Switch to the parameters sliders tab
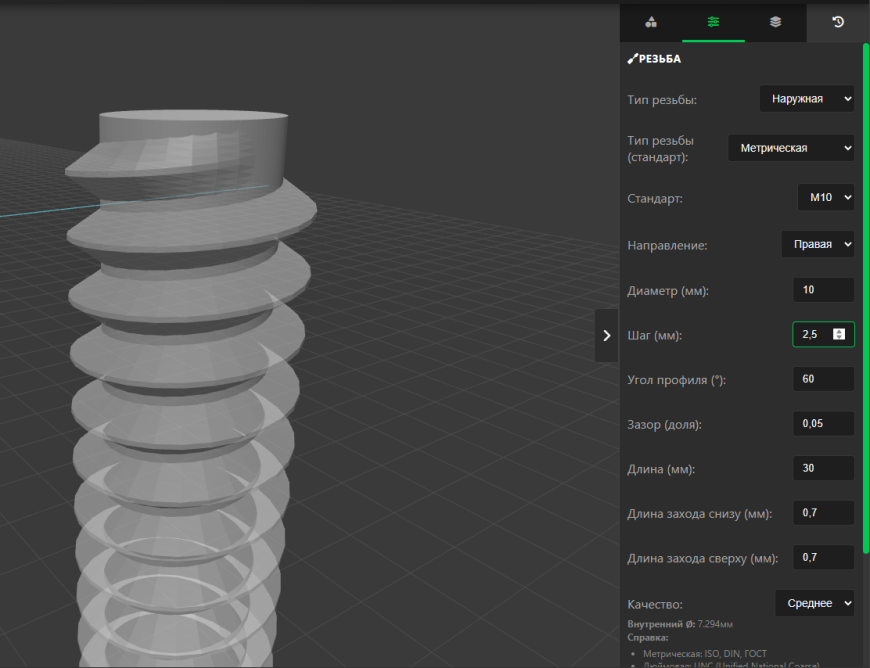Screen dimensions: 870x668 coord(713,22)
